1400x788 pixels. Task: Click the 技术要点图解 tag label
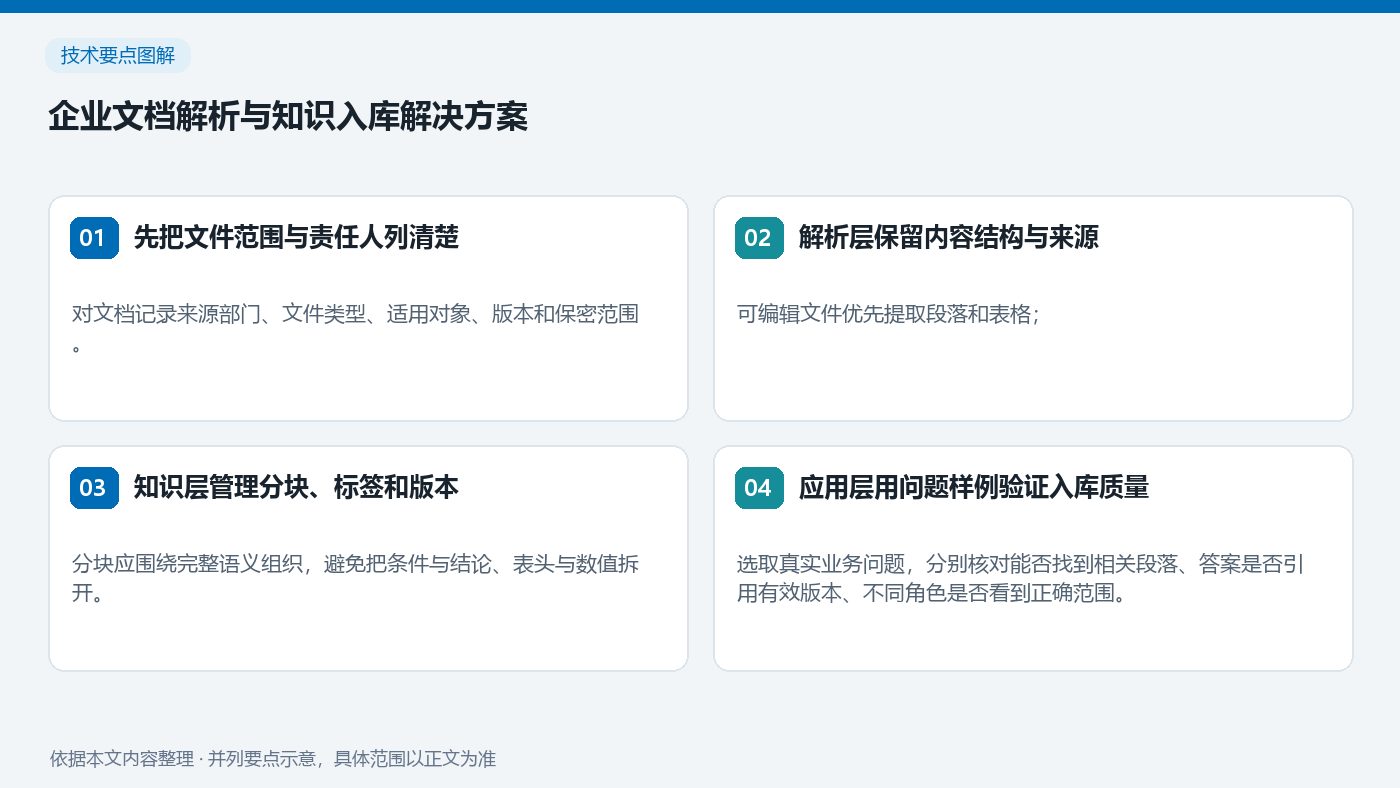(x=118, y=56)
